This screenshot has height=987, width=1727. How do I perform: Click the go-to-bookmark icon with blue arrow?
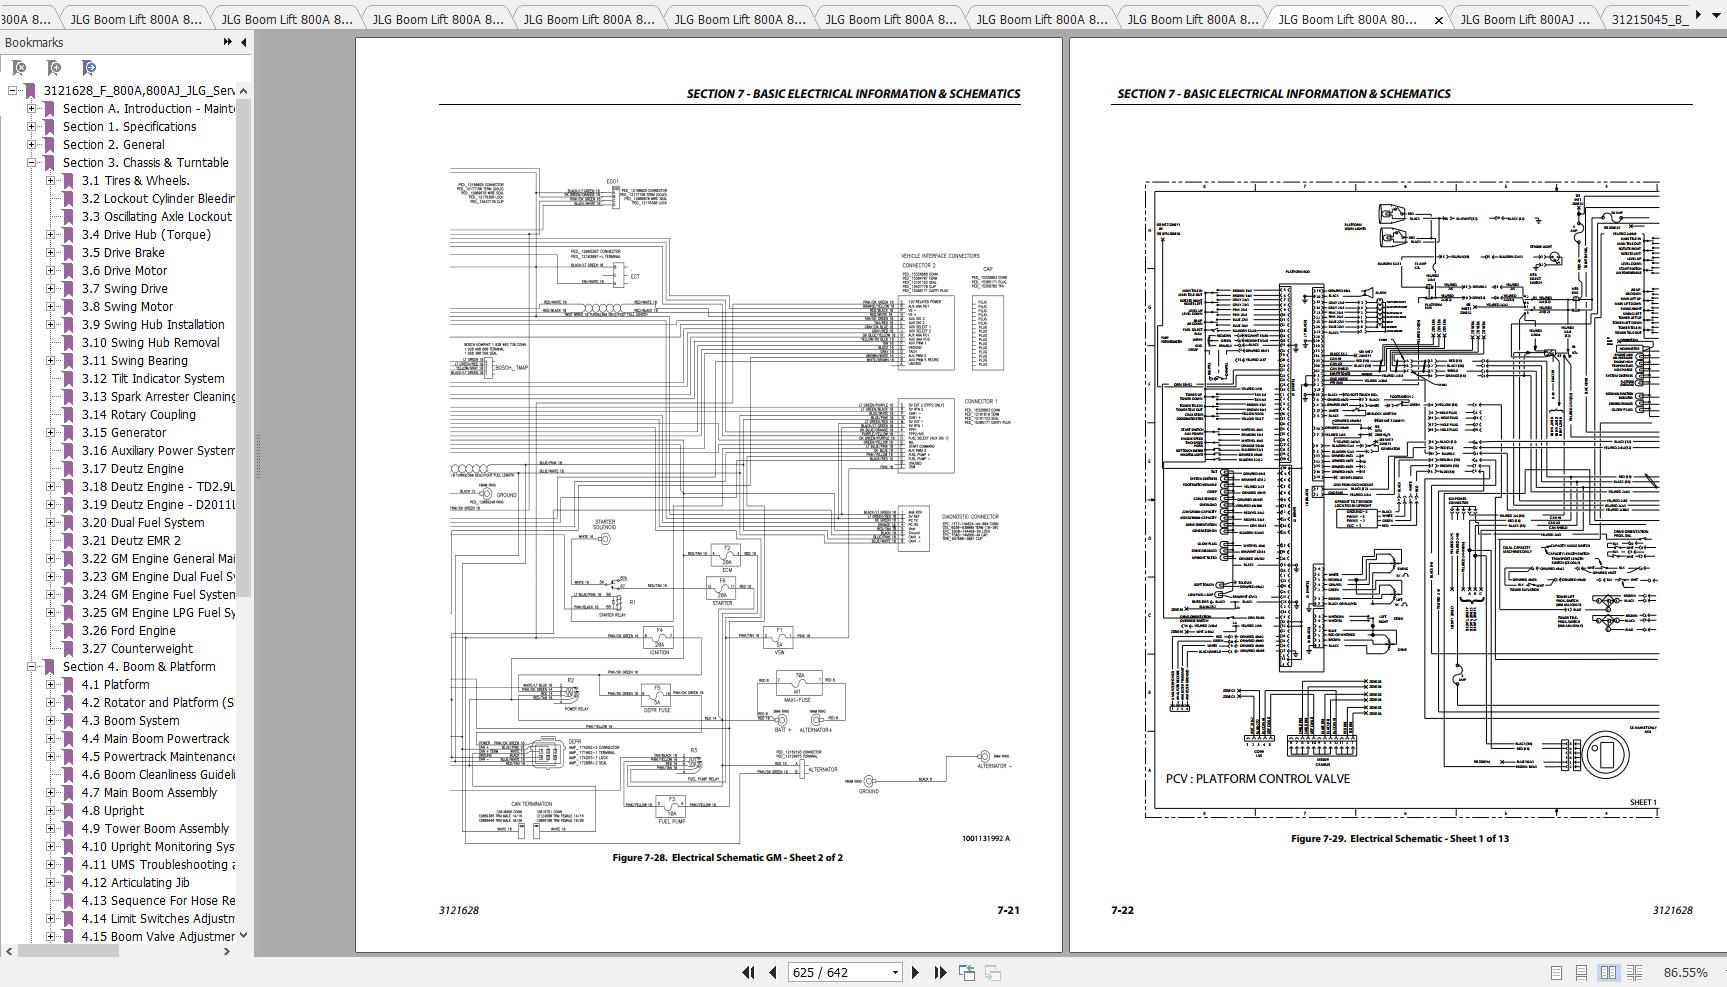coord(89,68)
